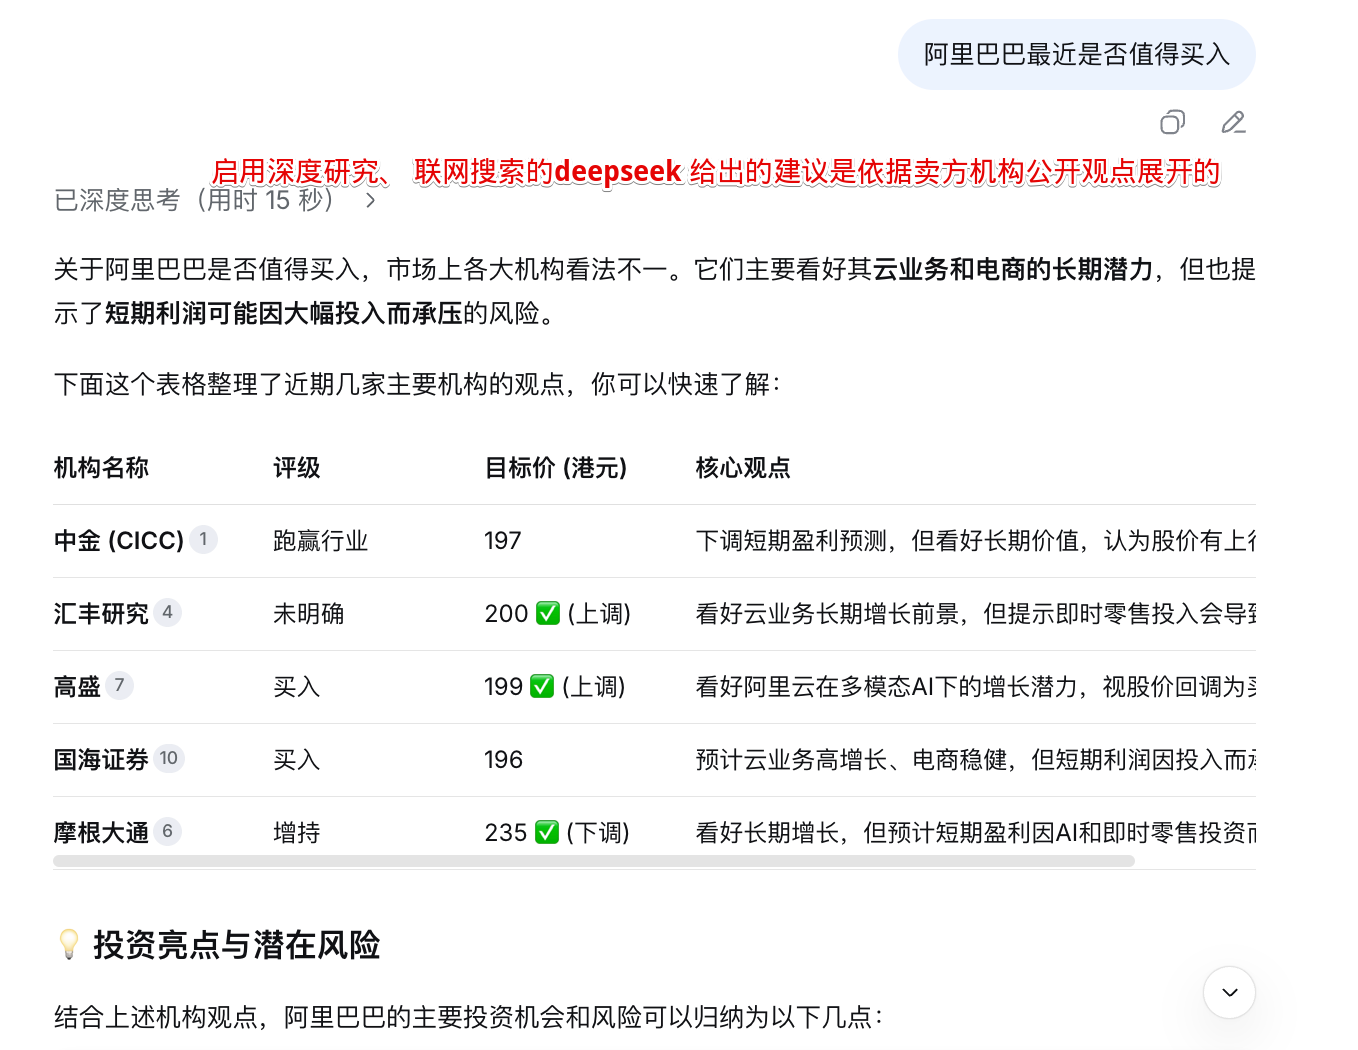Viewport: 1358px width, 1050px height.
Task: Click the 目标价 (港元) column header
Action: tap(556, 468)
